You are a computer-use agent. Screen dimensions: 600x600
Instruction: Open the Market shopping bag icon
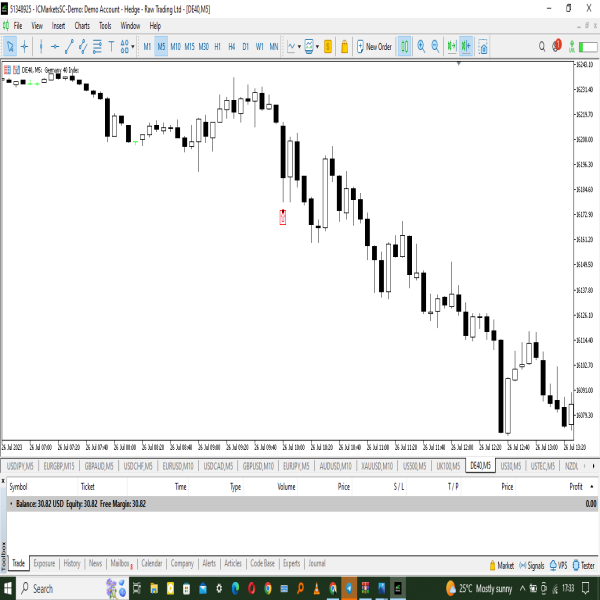tap(344, 47)
